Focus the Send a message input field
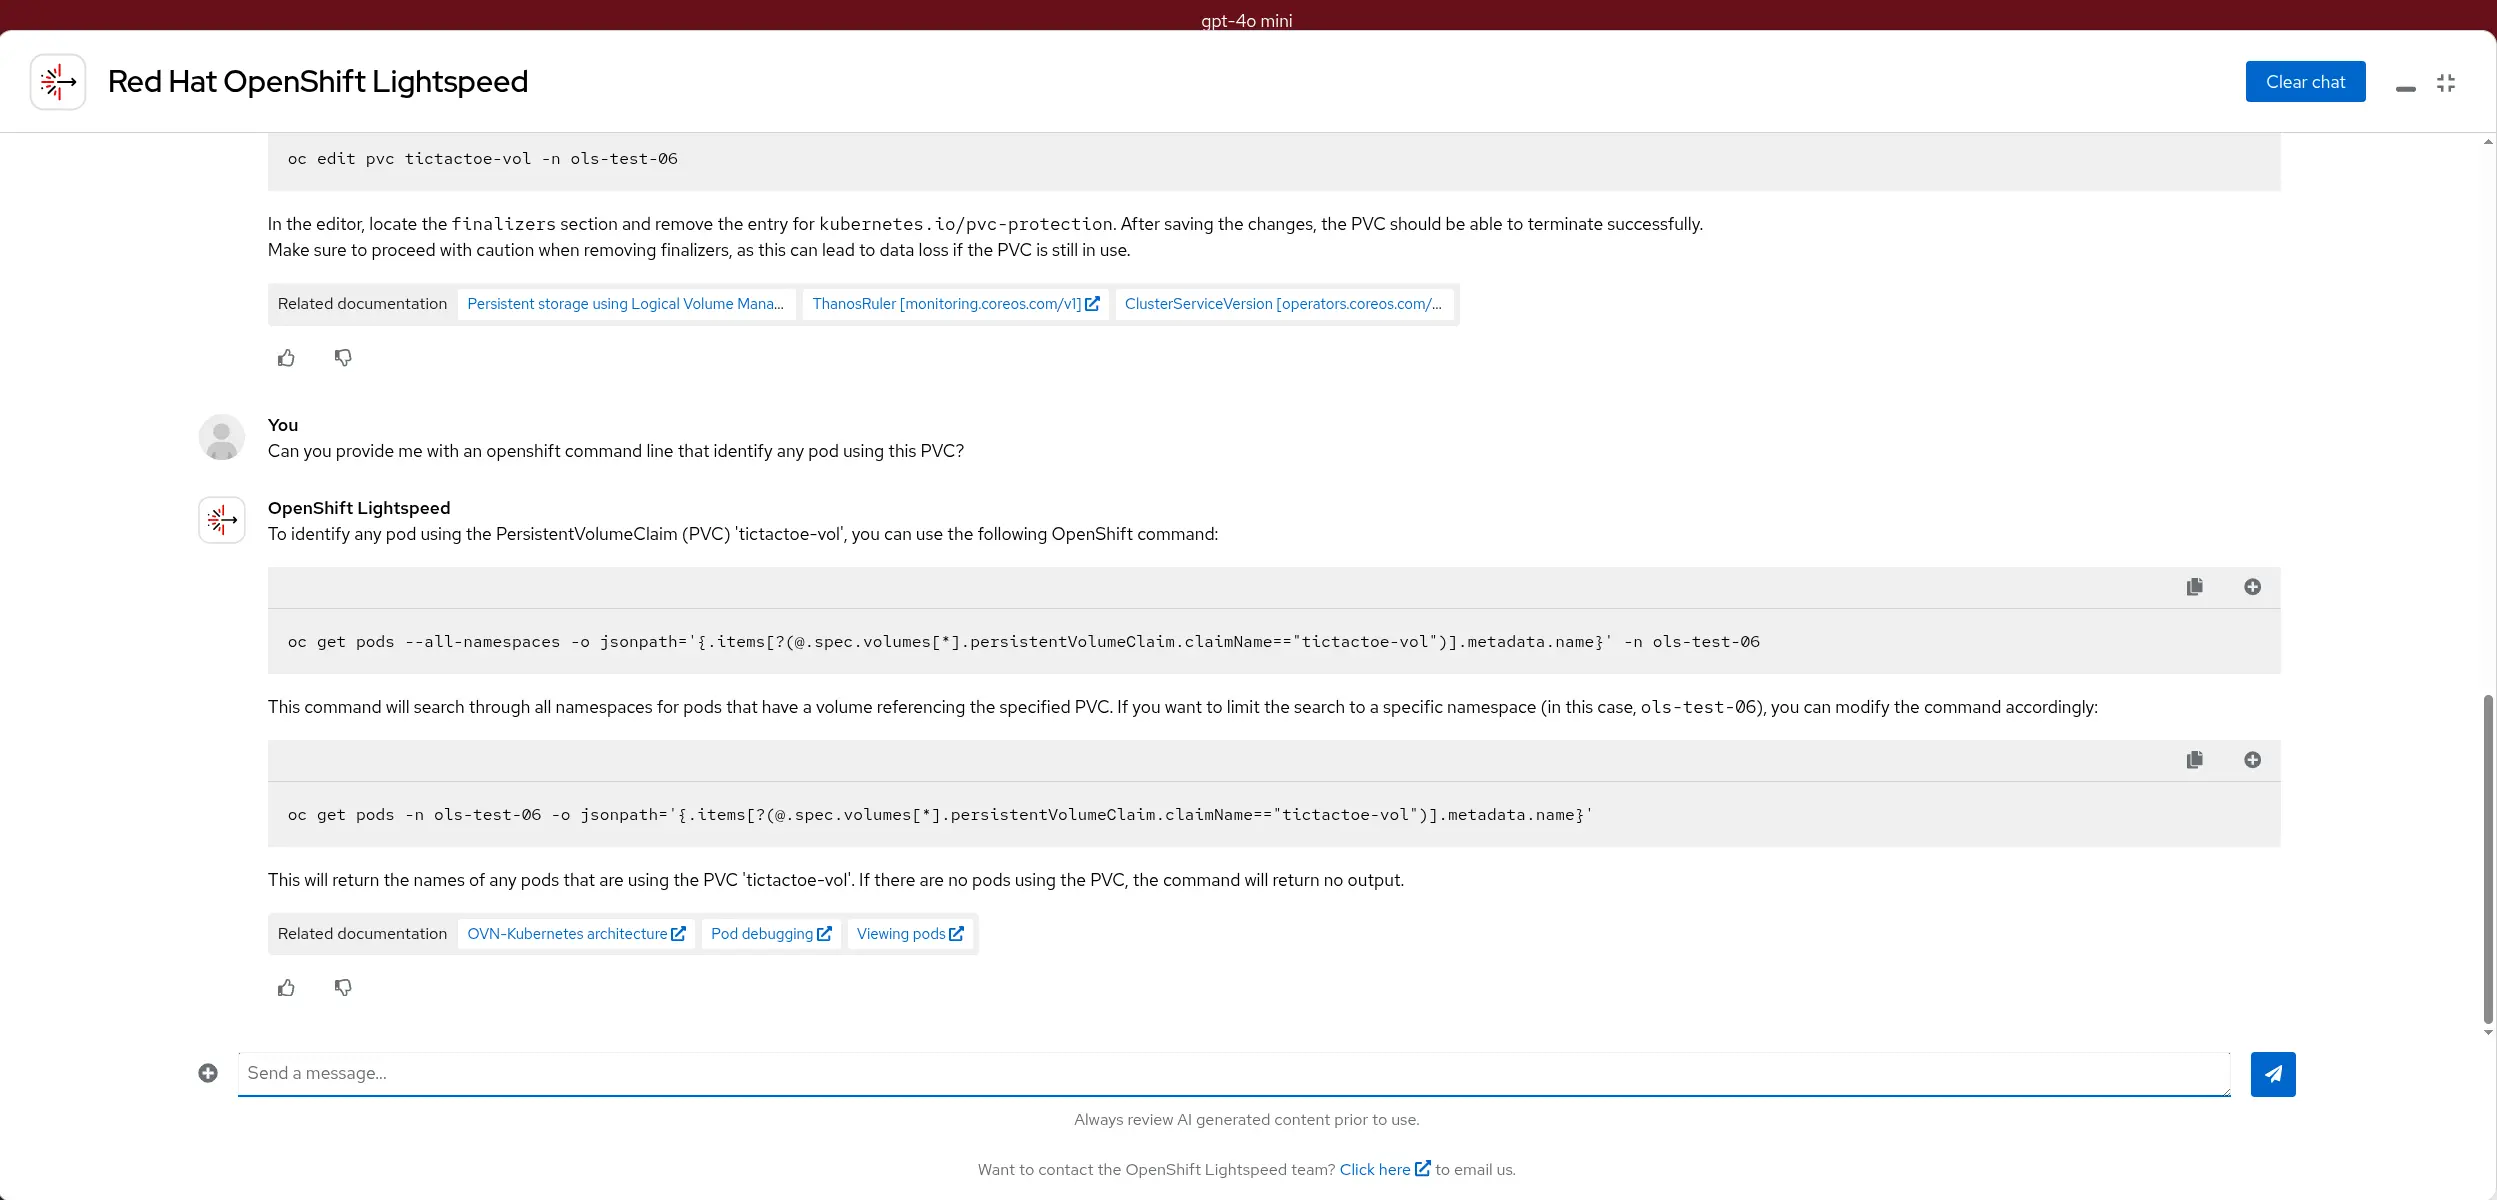The height and width of the screenshot is (1200, 2497). (x=1234, y=1074)
